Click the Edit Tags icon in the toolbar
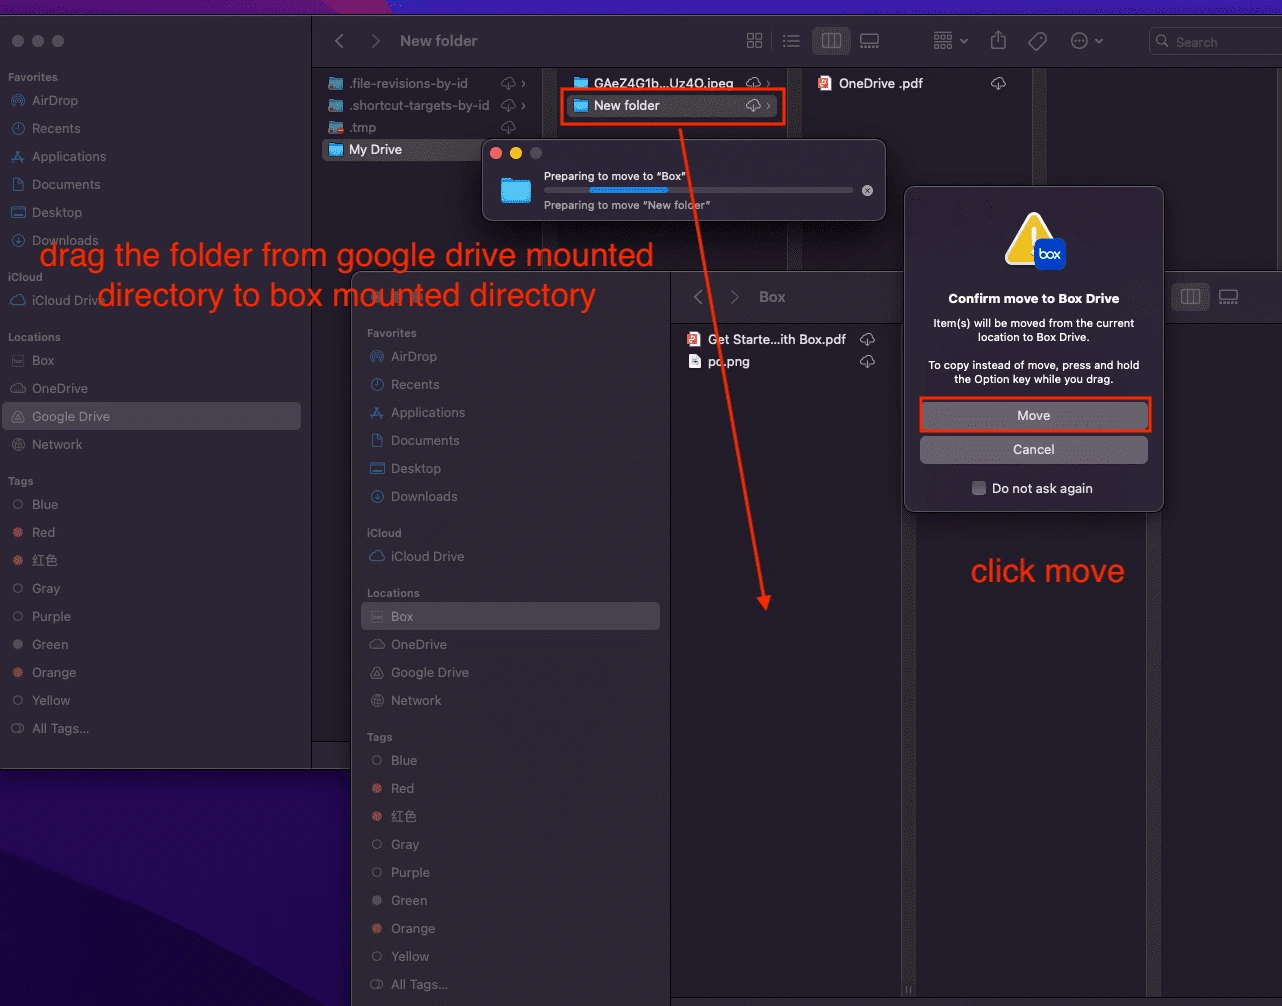Viewport: 1282px width, 1006px height. 1038,41
